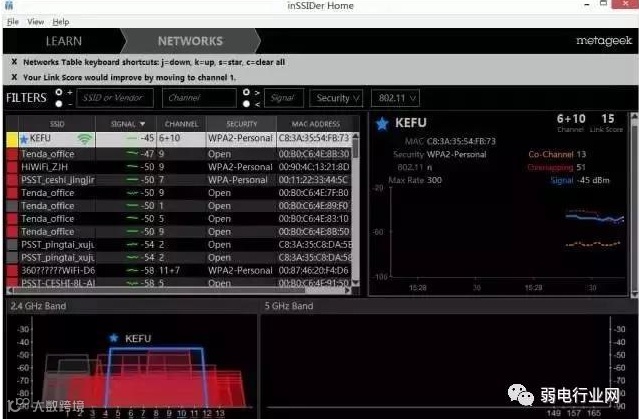Click the 2.4 GHz Band panel title
Viewport: 639px width, 419px height.
pyautogui.click(x=38, y=306)
